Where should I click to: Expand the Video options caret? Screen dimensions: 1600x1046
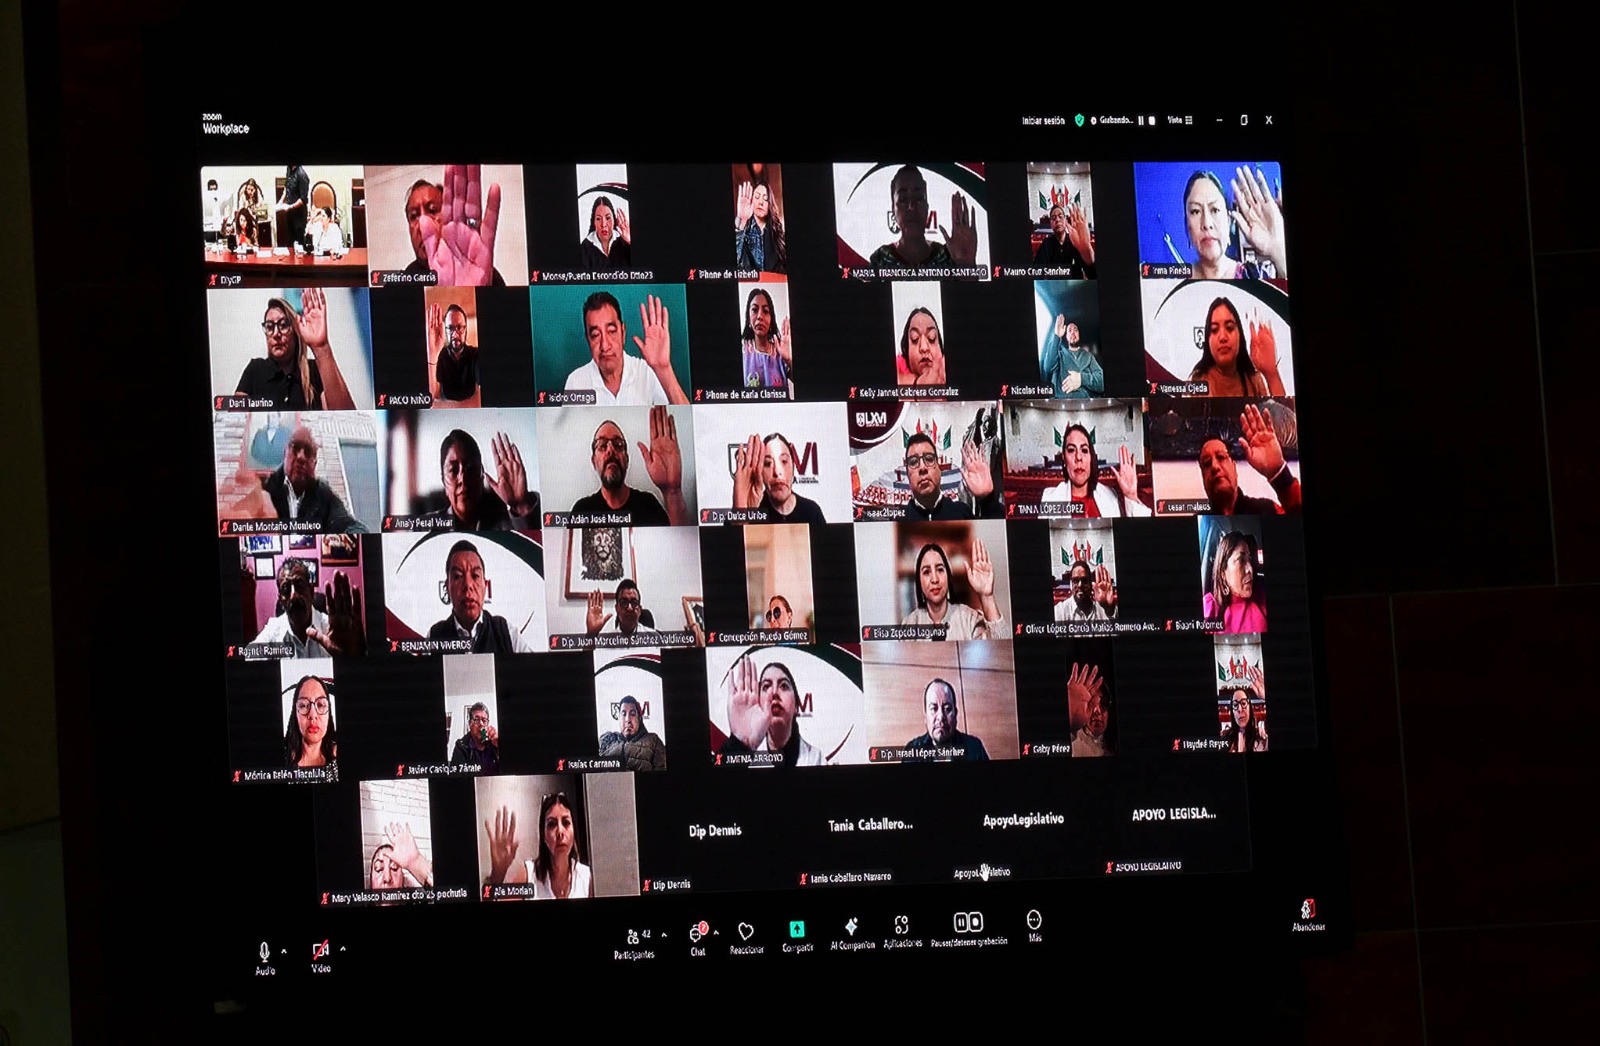pyautogui.click(x=343, y=949)
